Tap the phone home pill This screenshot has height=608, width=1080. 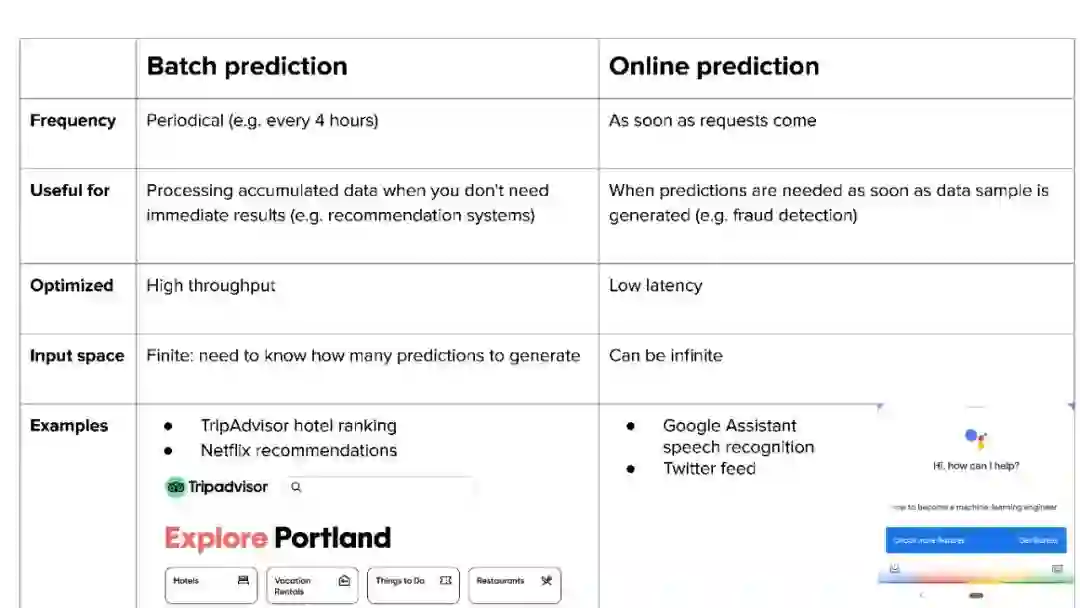976,595
